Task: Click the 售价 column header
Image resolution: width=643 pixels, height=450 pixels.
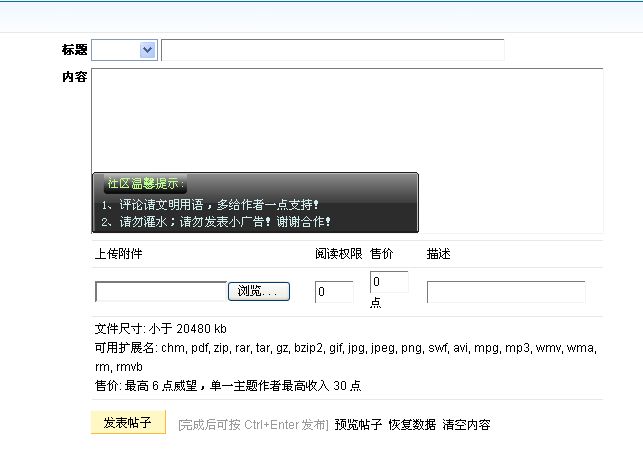Action: tap(381, 254)
